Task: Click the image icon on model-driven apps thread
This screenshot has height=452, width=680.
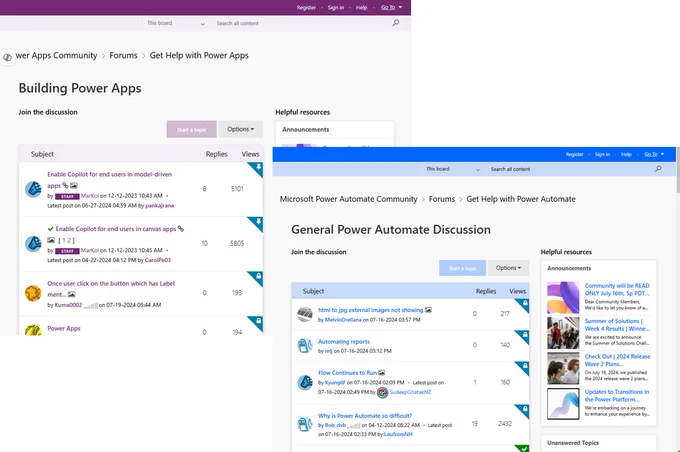Action: [x=74, y=186]
